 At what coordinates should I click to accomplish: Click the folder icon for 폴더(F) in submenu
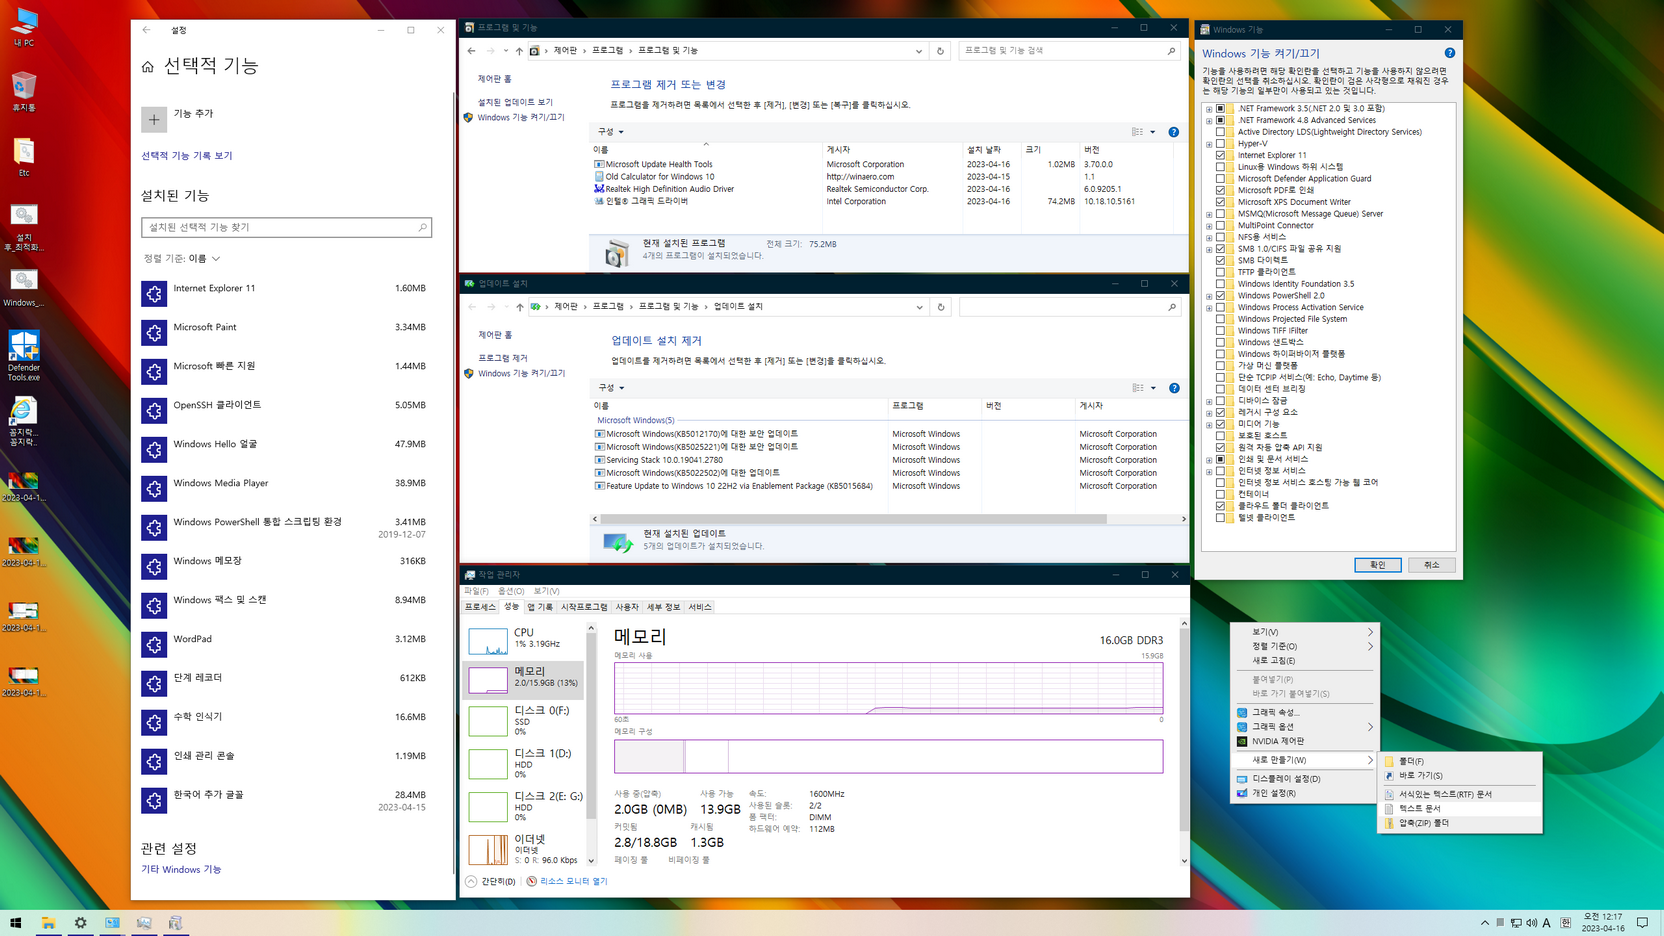[1389, 762]
